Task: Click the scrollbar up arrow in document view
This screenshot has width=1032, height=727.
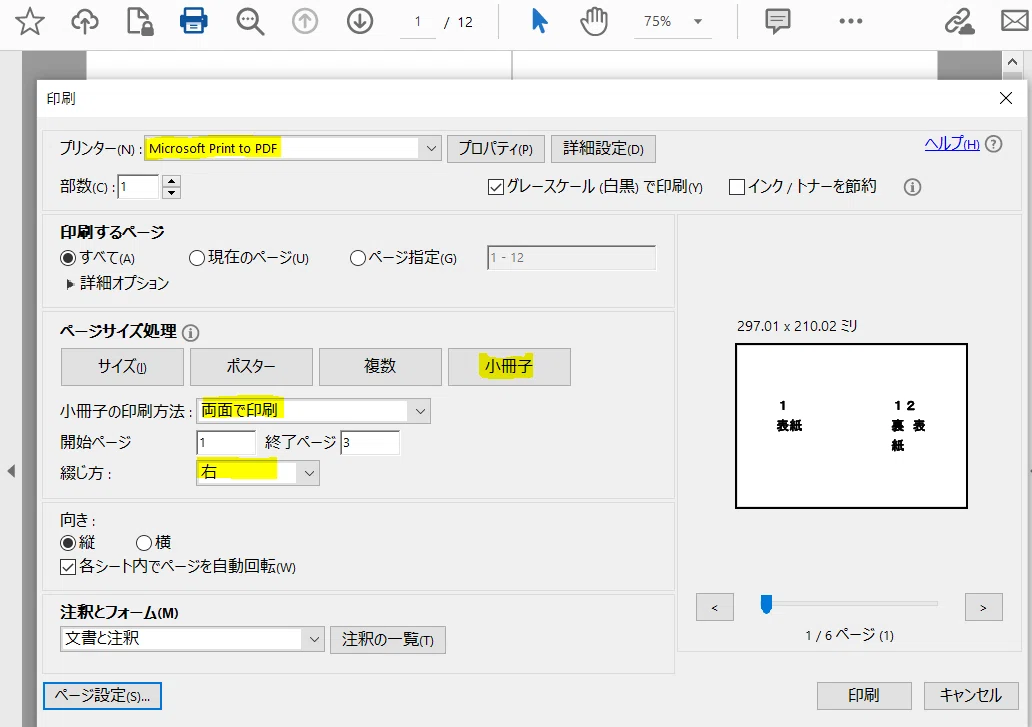Action: tap(1012, 61)
